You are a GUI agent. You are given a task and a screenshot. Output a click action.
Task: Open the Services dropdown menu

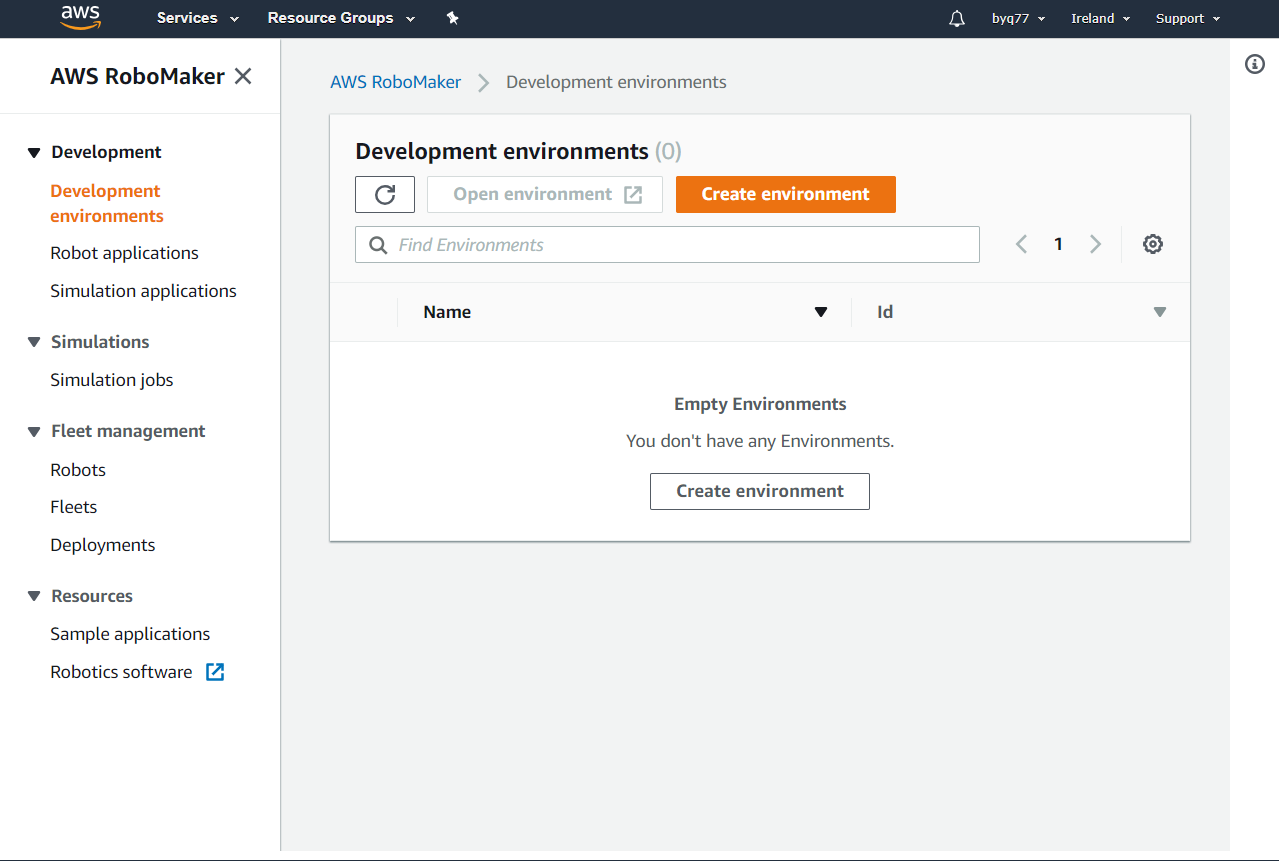(198, 18)
